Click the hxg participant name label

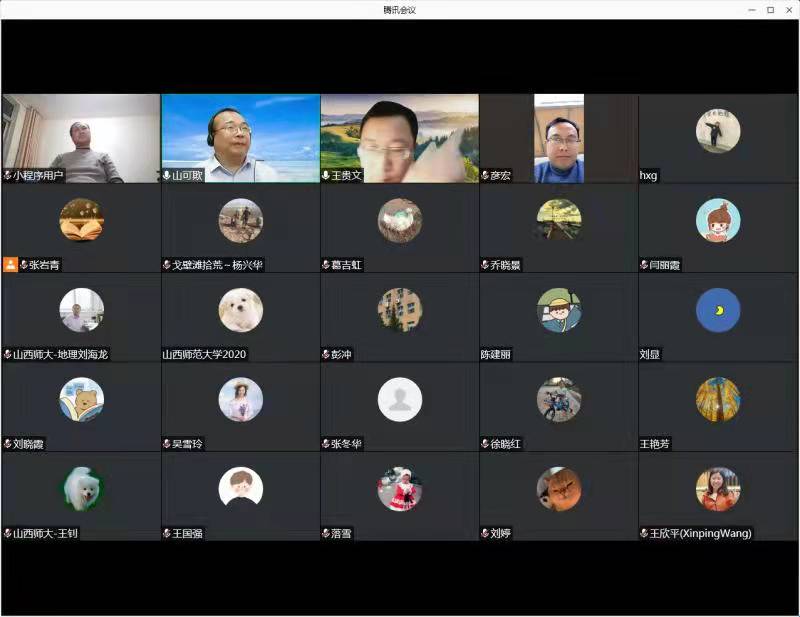pos(649,175)
